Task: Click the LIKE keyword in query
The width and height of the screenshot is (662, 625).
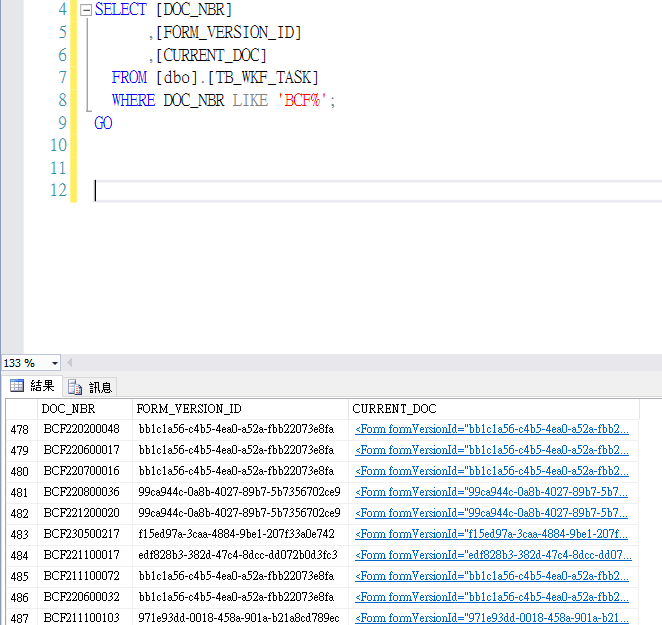Action: click(x=250, y=101)
